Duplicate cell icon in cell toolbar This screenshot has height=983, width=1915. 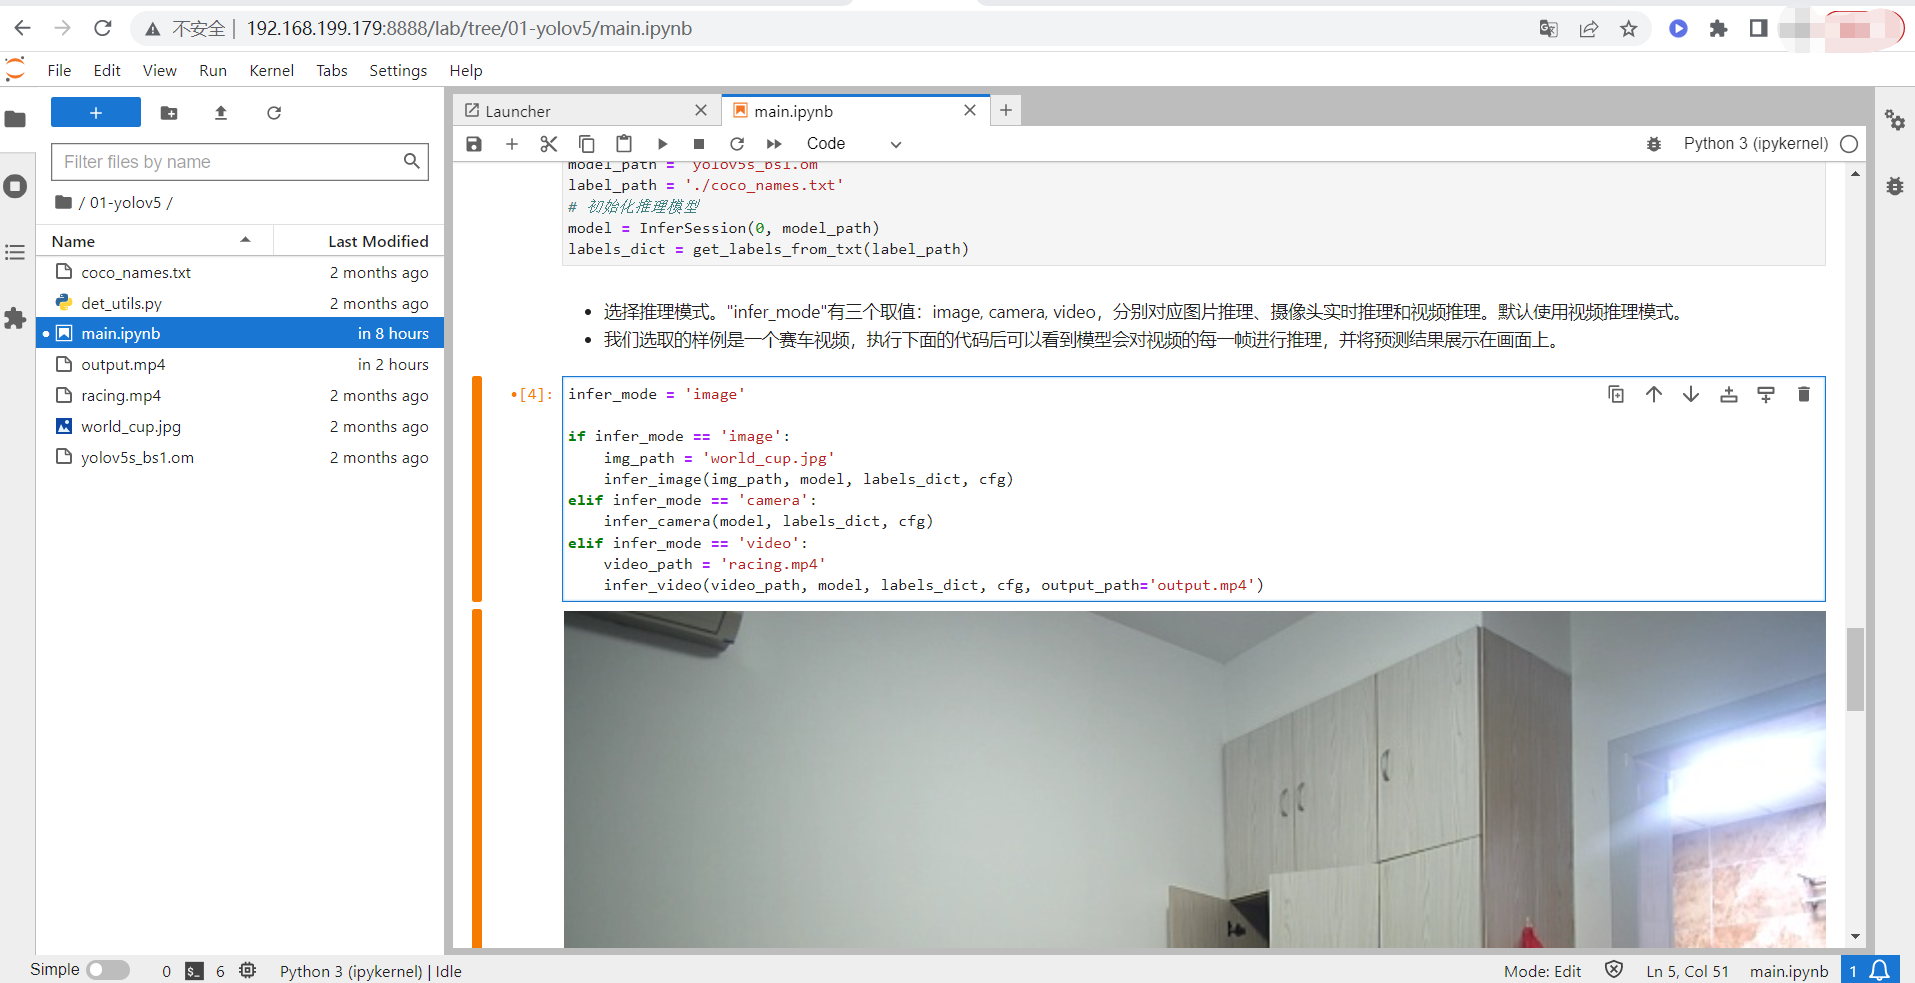pos(1616,394)
